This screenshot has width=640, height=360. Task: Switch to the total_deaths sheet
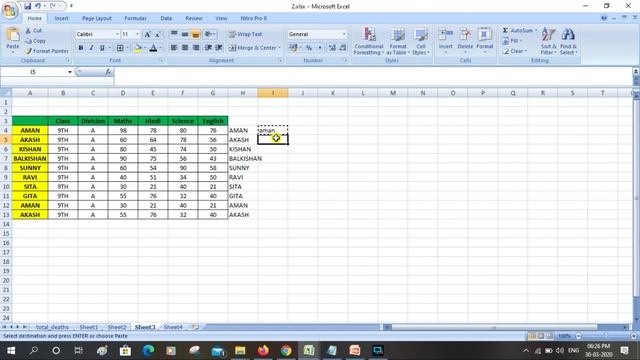point(52,327)
